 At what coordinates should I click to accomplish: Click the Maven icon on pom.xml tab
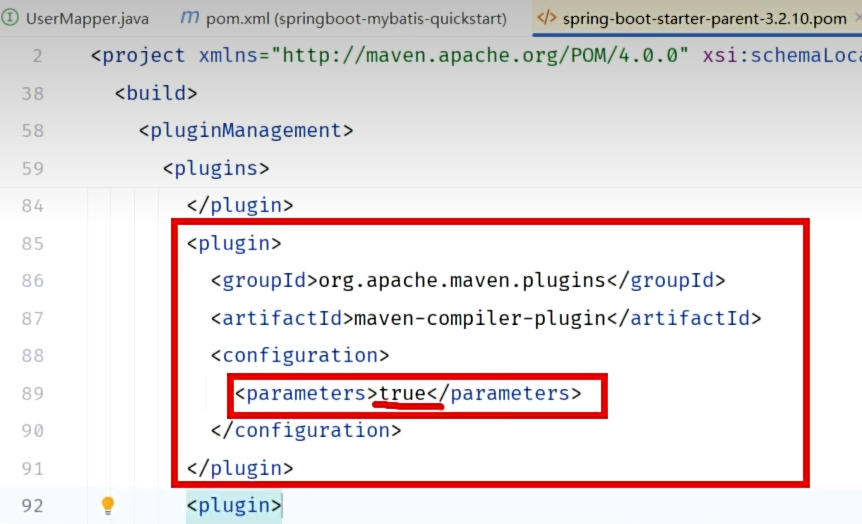tap(190, 18)
